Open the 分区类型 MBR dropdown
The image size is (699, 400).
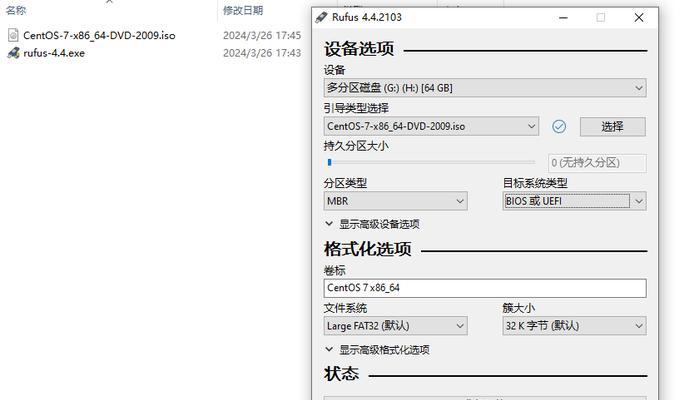[395, 201]
